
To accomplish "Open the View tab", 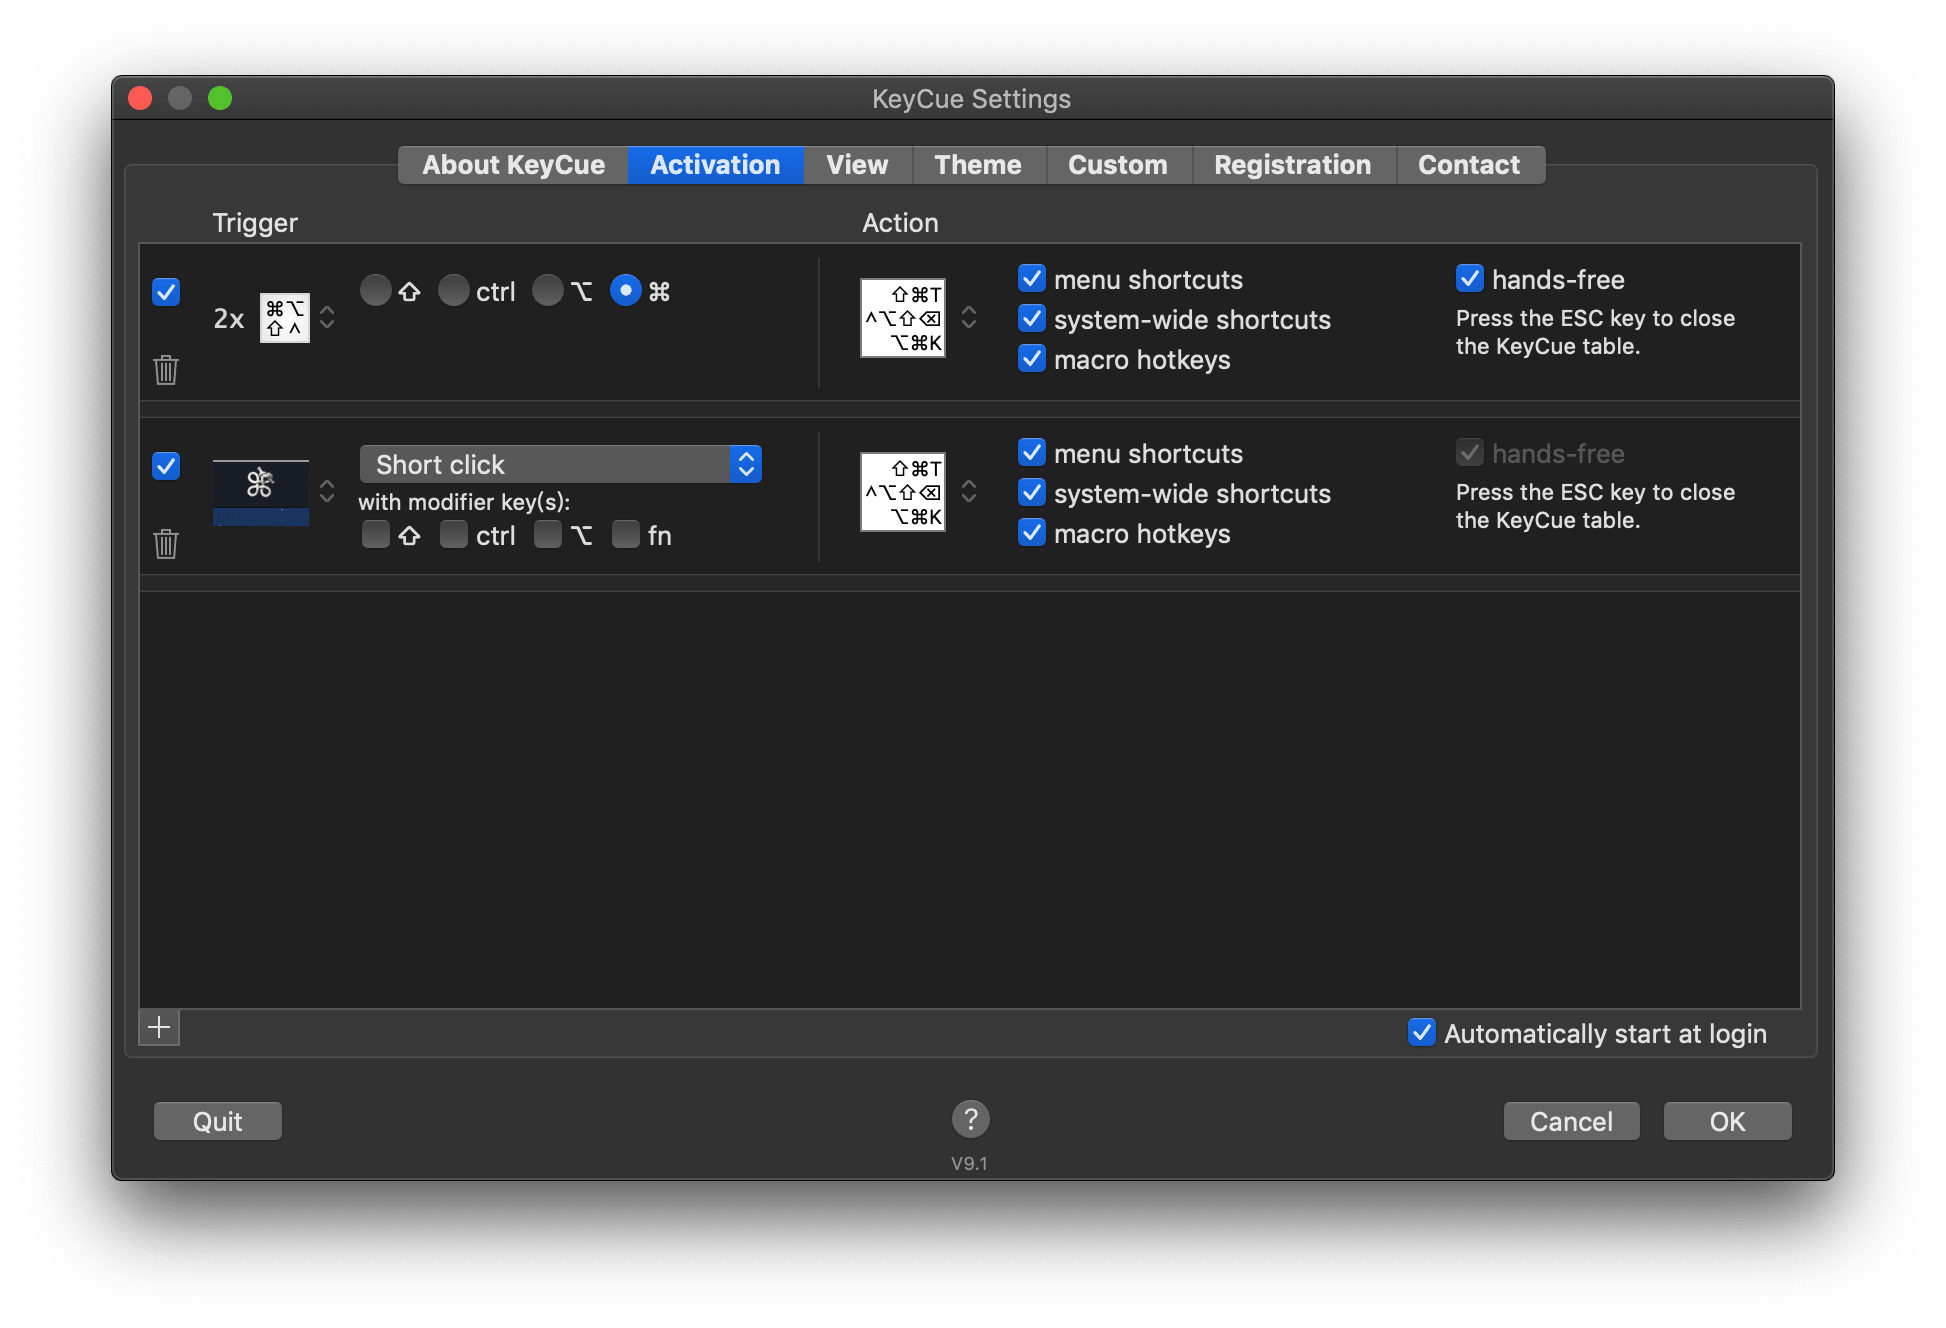I will tap(858, 165).
